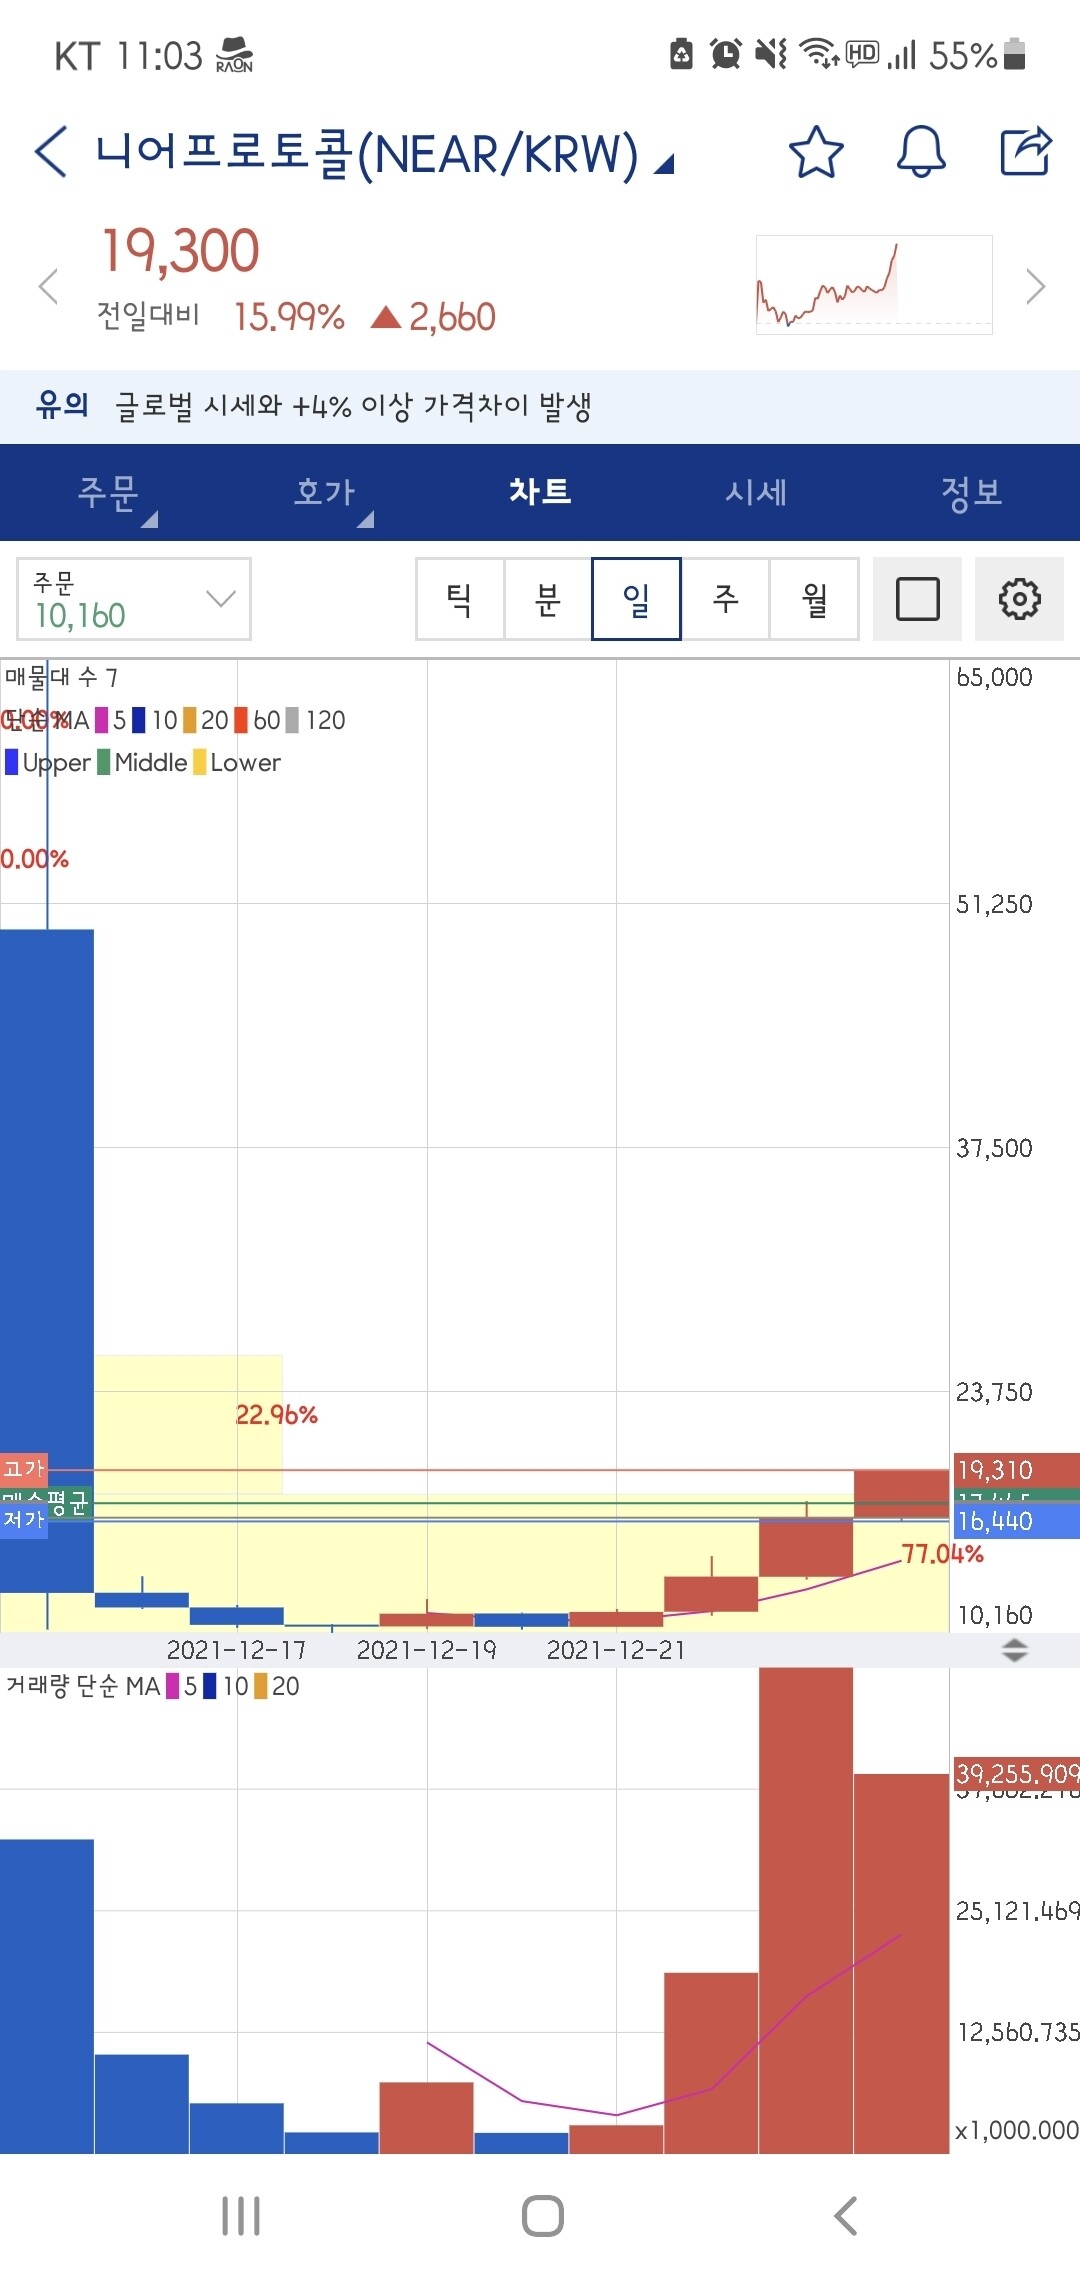The width and height of the screenshot is (1080, 2280).
Task: Select the minute (분) chart interval
Action: [548, 600]
